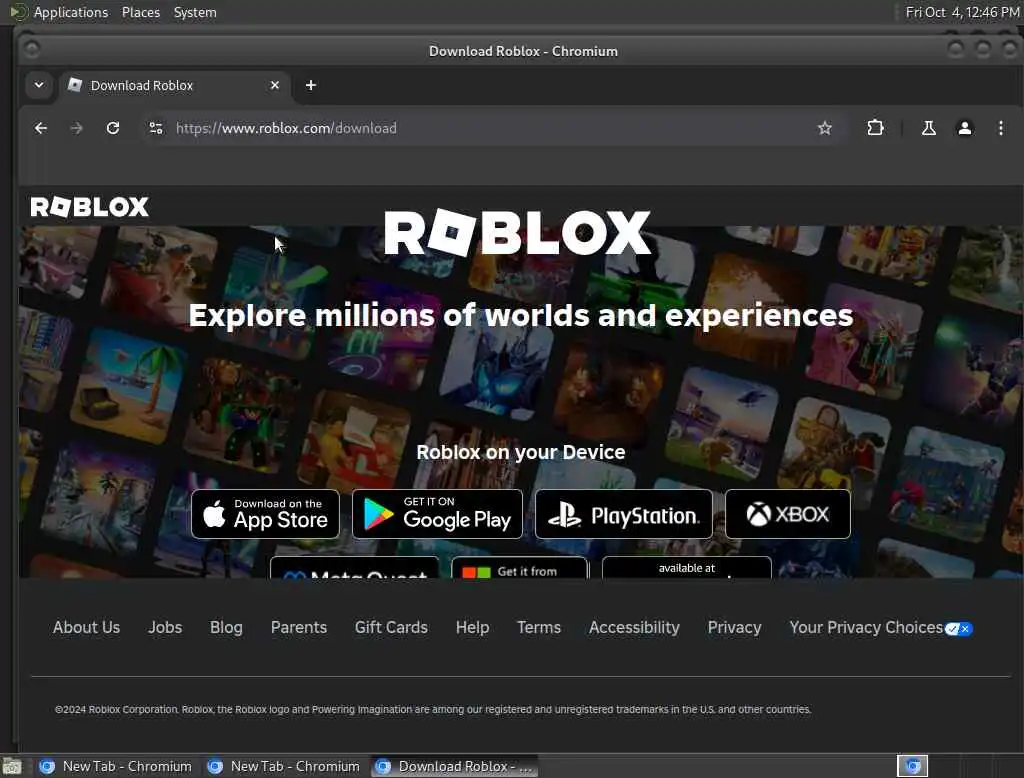Open the Places menu
Screen dimensions: 1024x778
click(140, 12)
